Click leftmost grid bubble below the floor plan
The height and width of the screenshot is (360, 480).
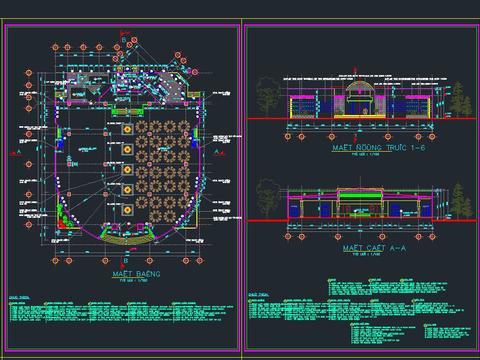pos(56,260)
